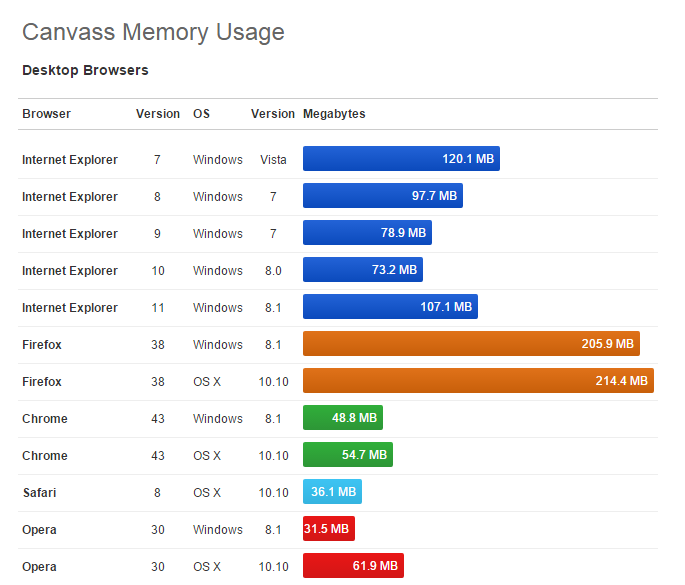Click version 9 in Internet Explorer row

click(157, 234)
